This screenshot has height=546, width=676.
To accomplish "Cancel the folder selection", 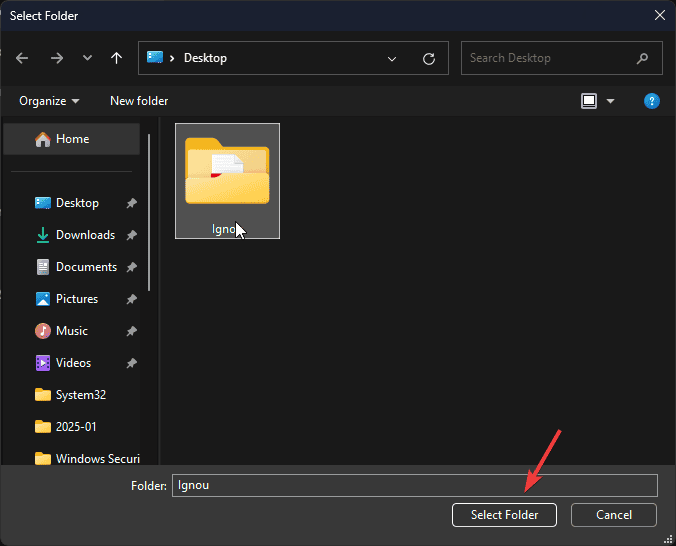I will click(x=613, y=515).
